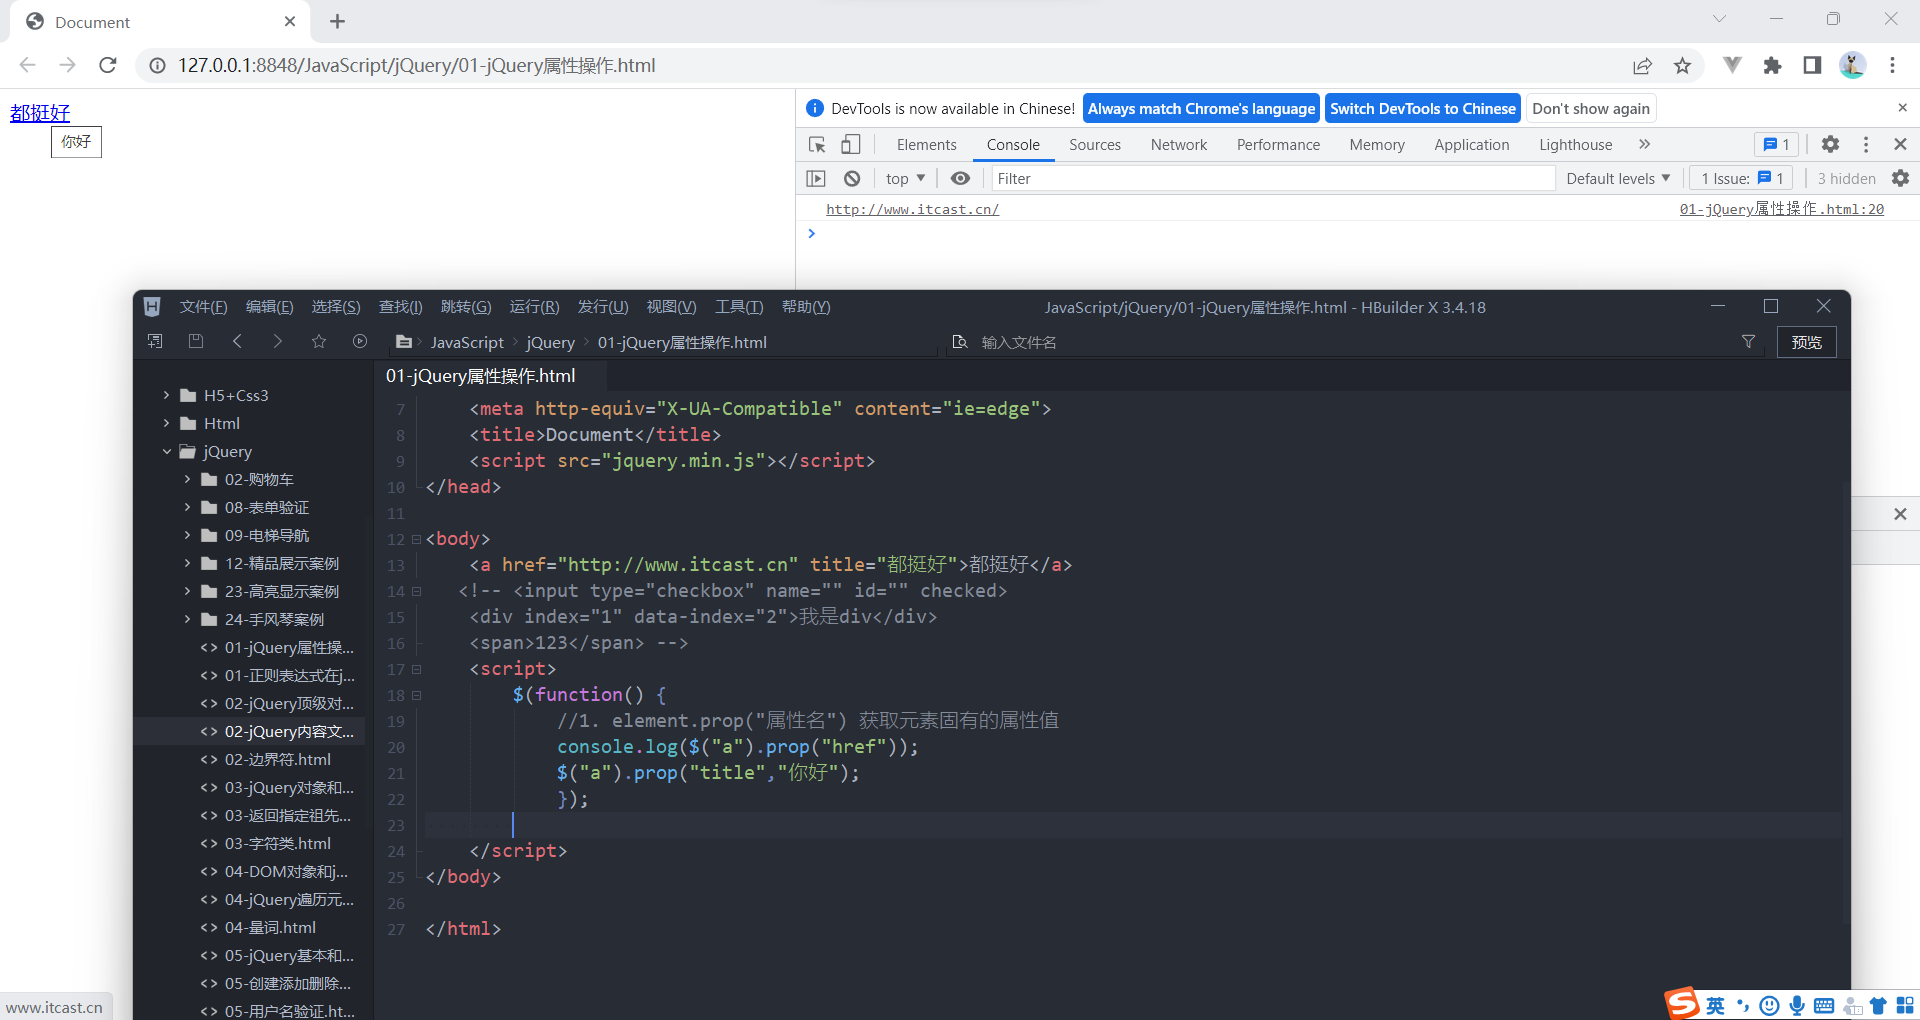Open the 文件(F) menu in HBuilder X
Viewport: 1920px width, 1020px height.
[203, 307]
